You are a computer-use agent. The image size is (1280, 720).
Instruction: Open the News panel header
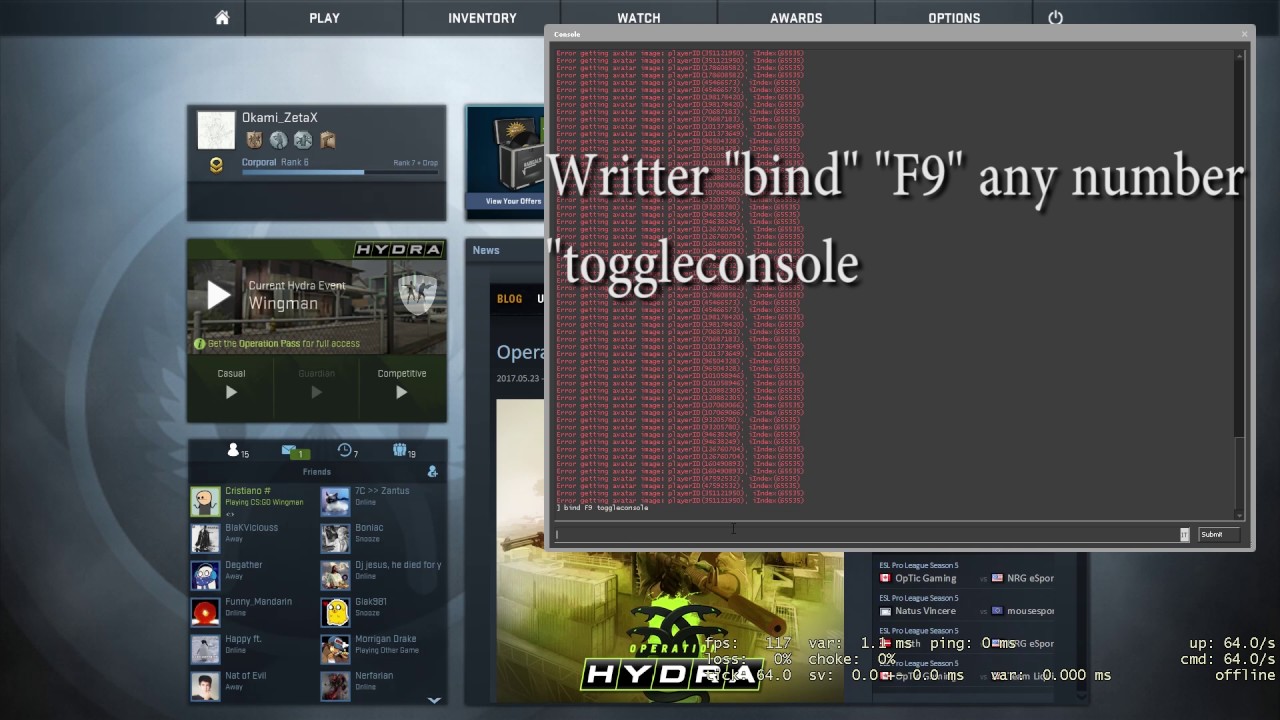[x=486, y=250]
